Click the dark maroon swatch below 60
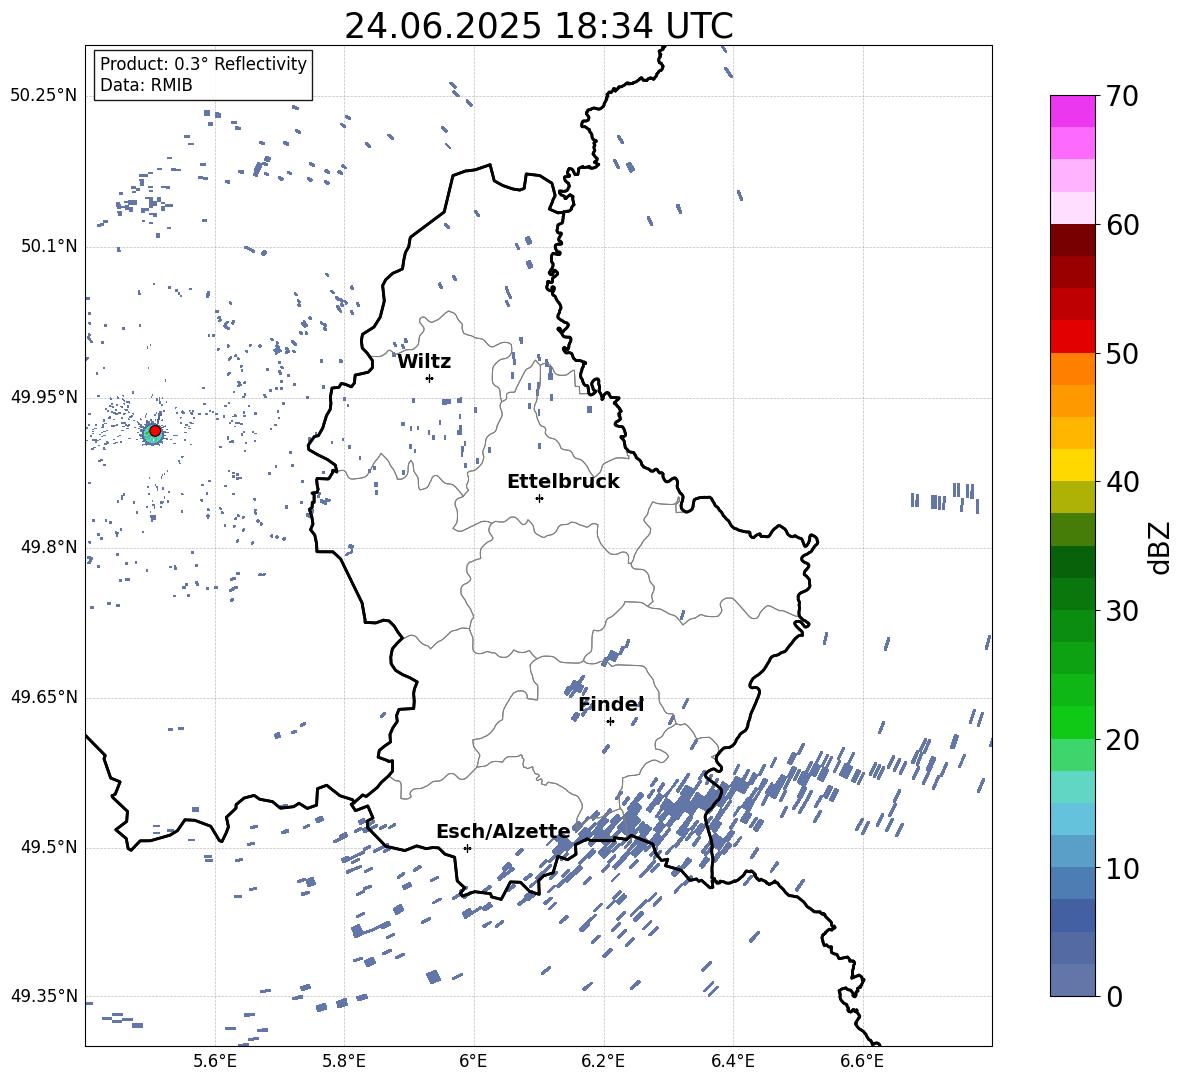This screenshot has height=1081, width=1184. tap(1072, 240)
